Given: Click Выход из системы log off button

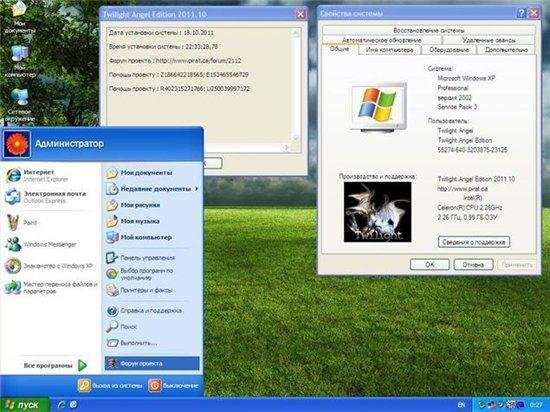Looking at the screenshot, I should tap(110, 386).
